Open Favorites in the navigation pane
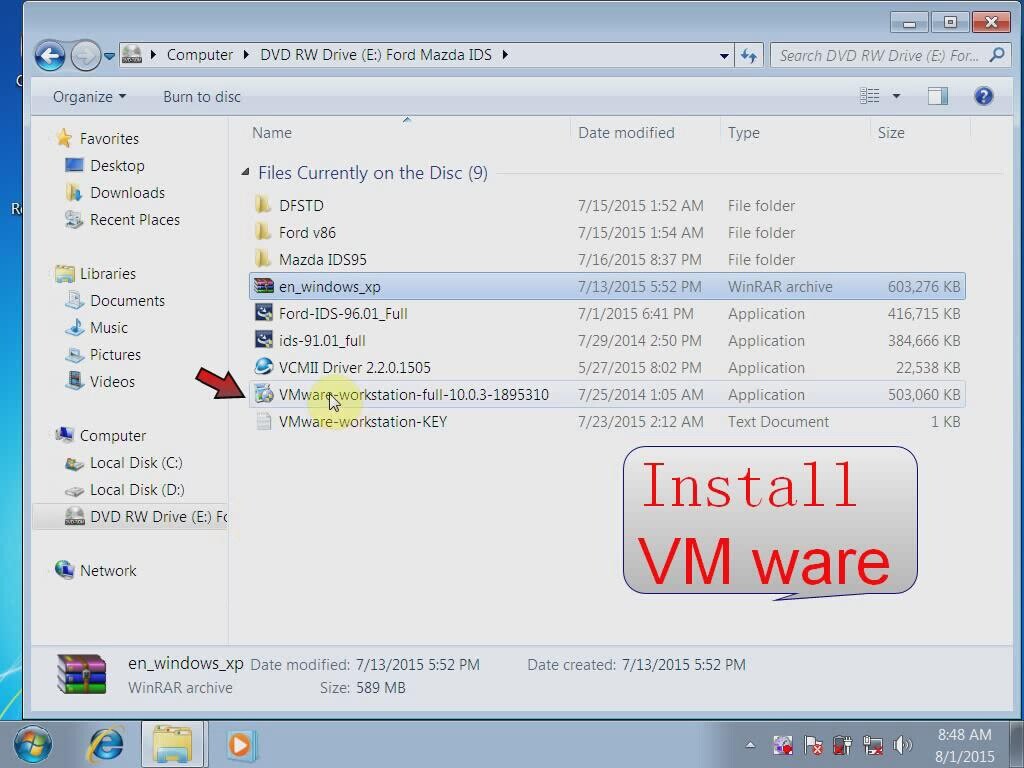 point(109,138)
